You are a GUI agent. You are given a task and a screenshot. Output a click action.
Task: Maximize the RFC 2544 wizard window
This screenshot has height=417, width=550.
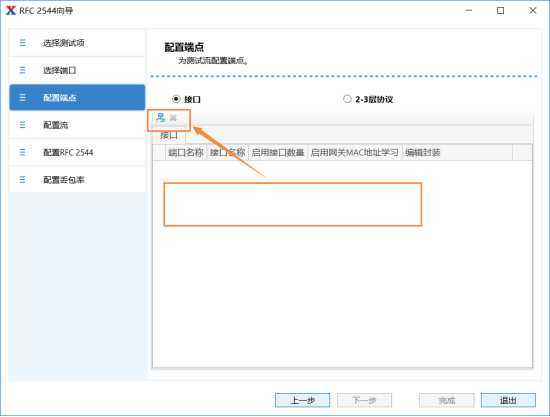tap(501, 11)
